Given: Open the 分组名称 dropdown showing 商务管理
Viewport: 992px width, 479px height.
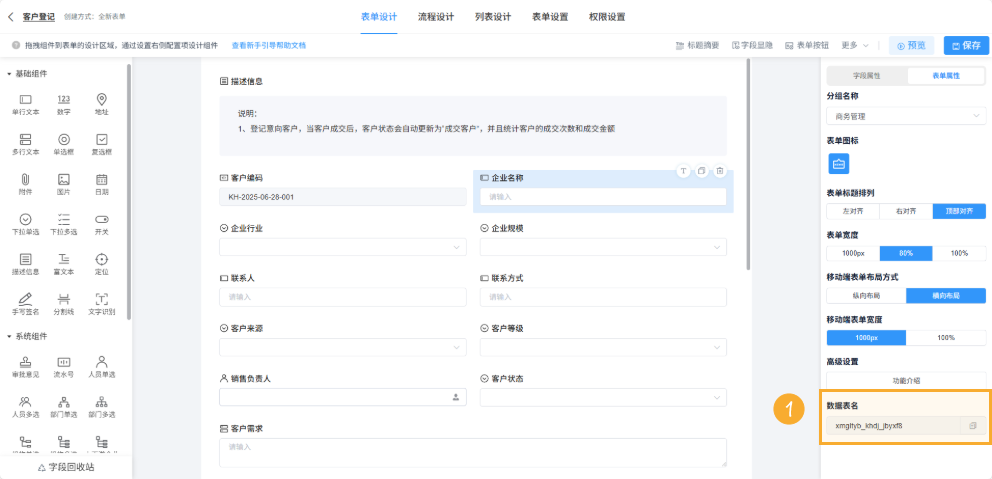Looking at the screenshot, I should (906, 116).
